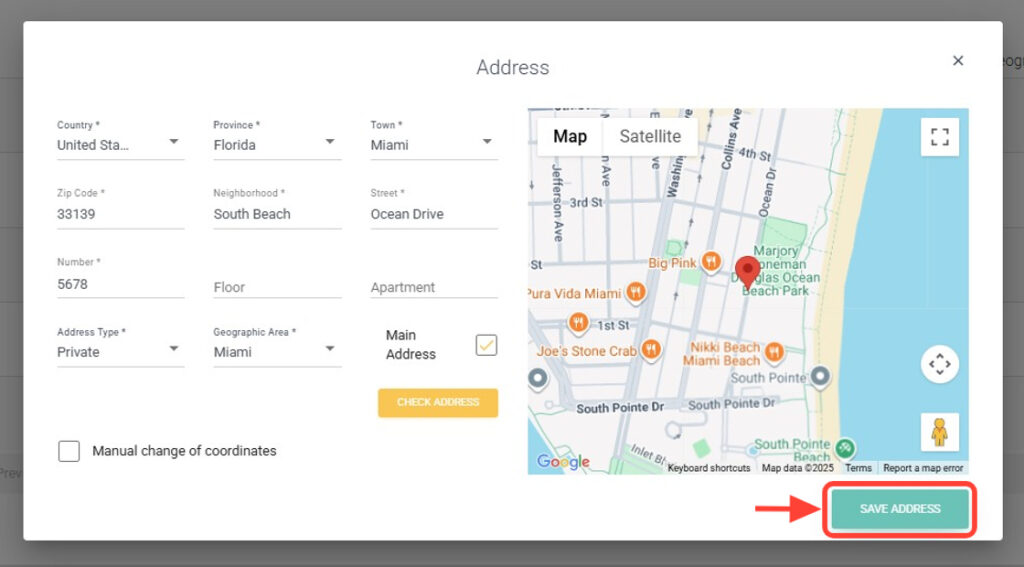Click Pura Vida Miami restaurant marker
Viewport: 1024px width, 567px height.
[635, 293]
